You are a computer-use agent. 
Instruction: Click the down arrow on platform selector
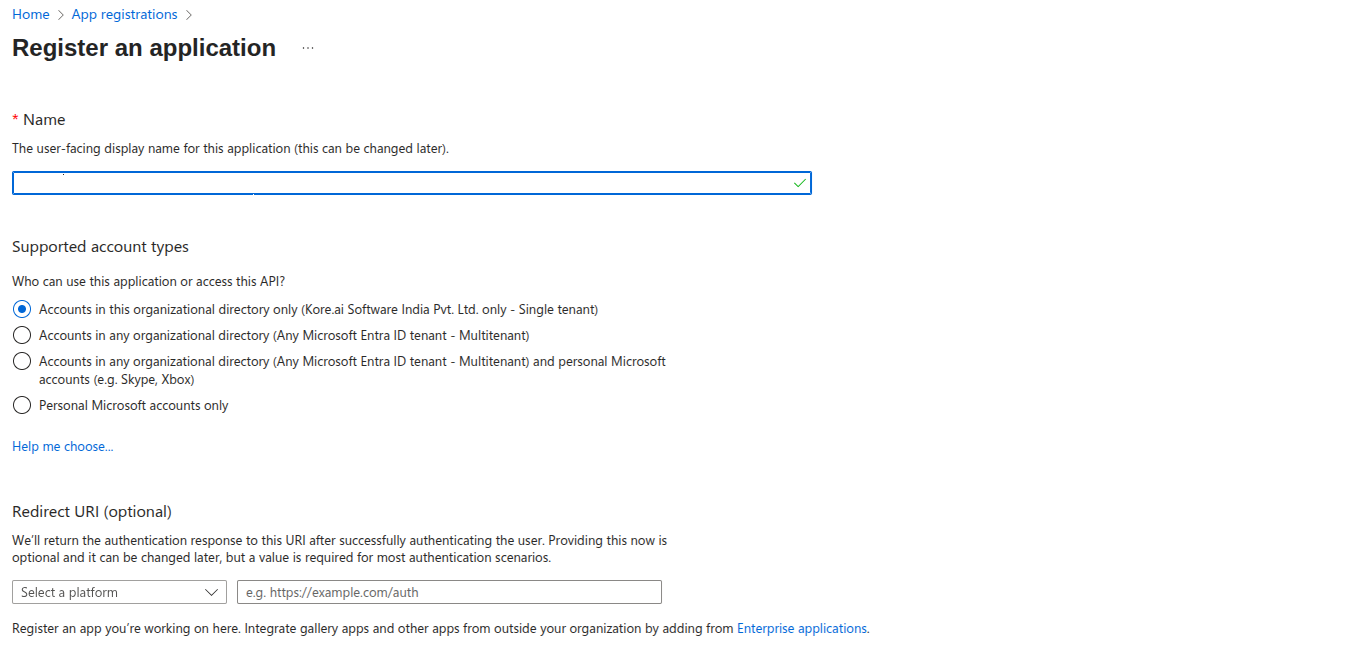click(x=211, y=592)
